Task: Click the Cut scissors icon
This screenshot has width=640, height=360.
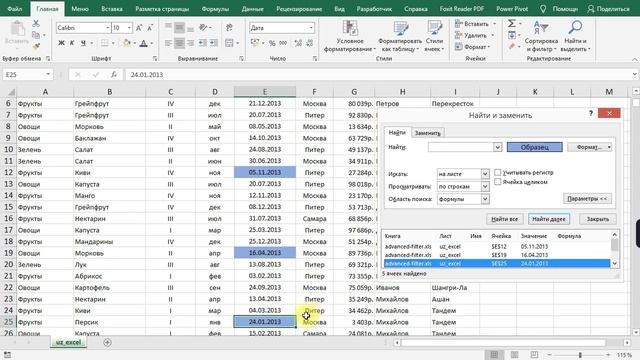Action: (x=36, y=24)
